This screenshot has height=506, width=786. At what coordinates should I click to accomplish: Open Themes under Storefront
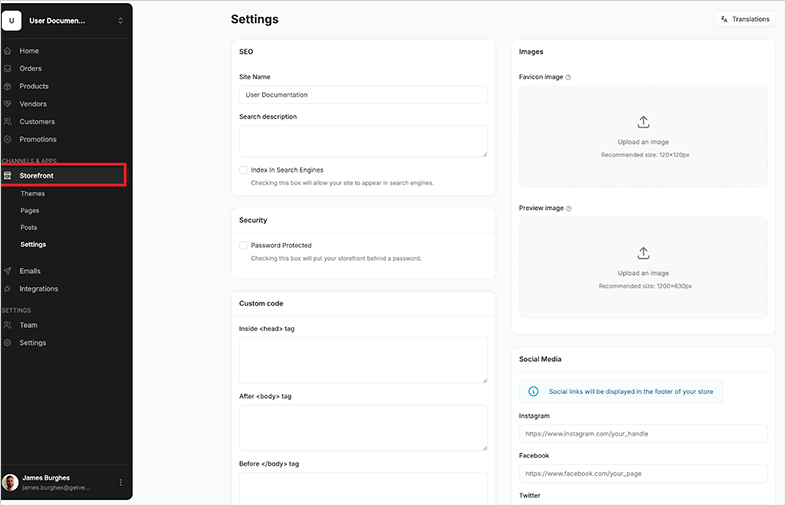click(x=33, y=194)
